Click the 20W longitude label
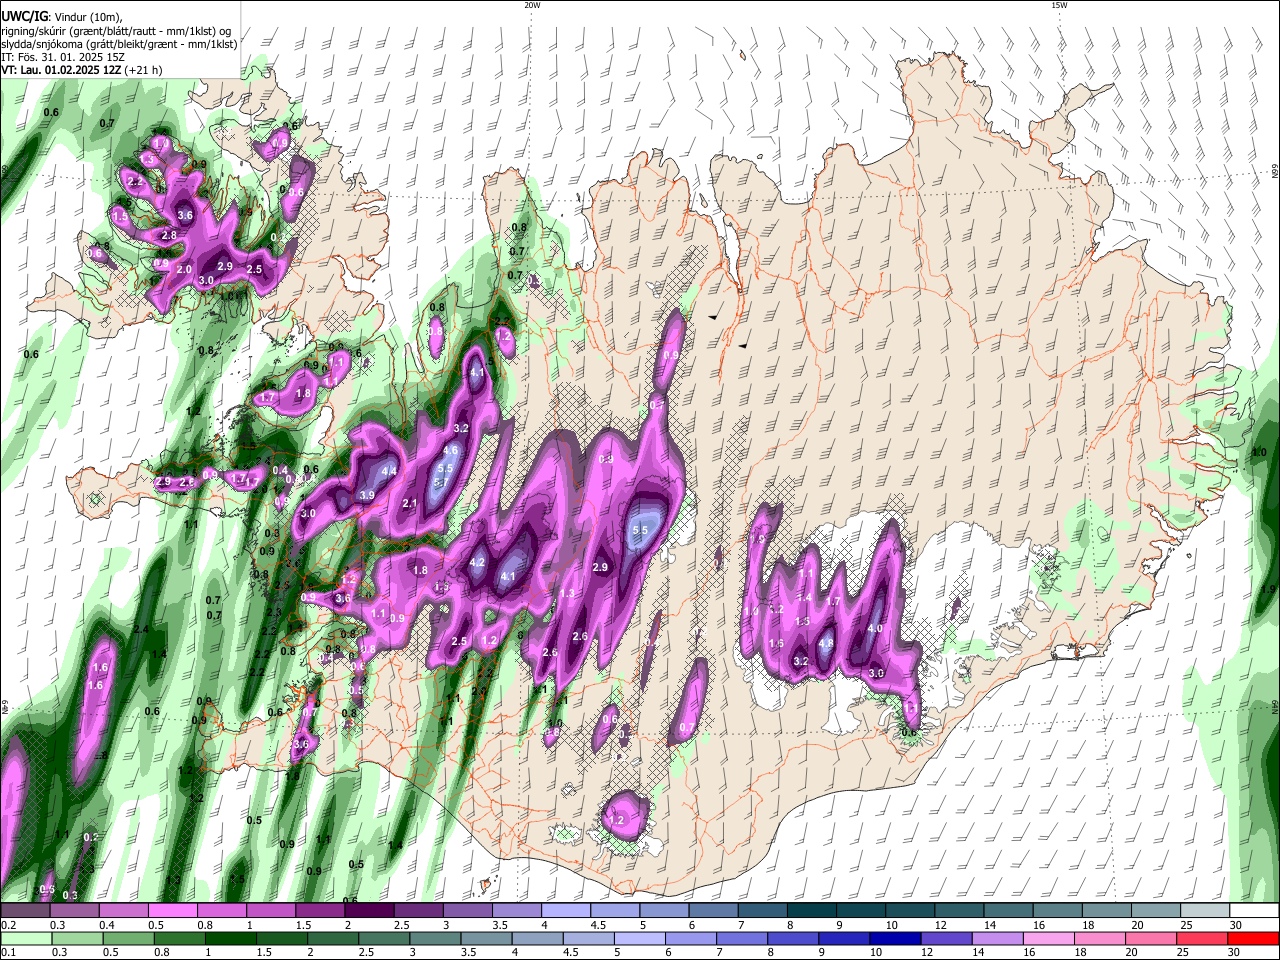 532,5
